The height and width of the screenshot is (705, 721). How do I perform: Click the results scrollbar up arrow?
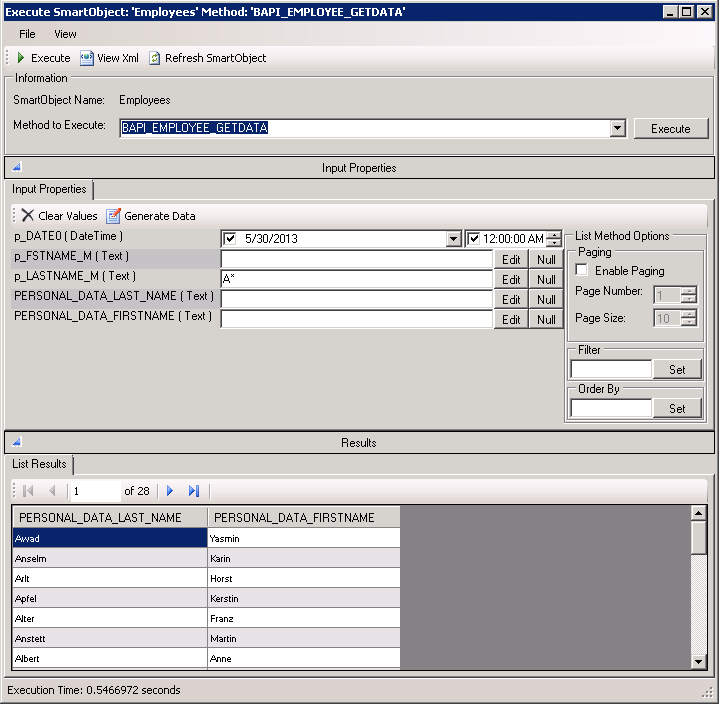[698, 513]
